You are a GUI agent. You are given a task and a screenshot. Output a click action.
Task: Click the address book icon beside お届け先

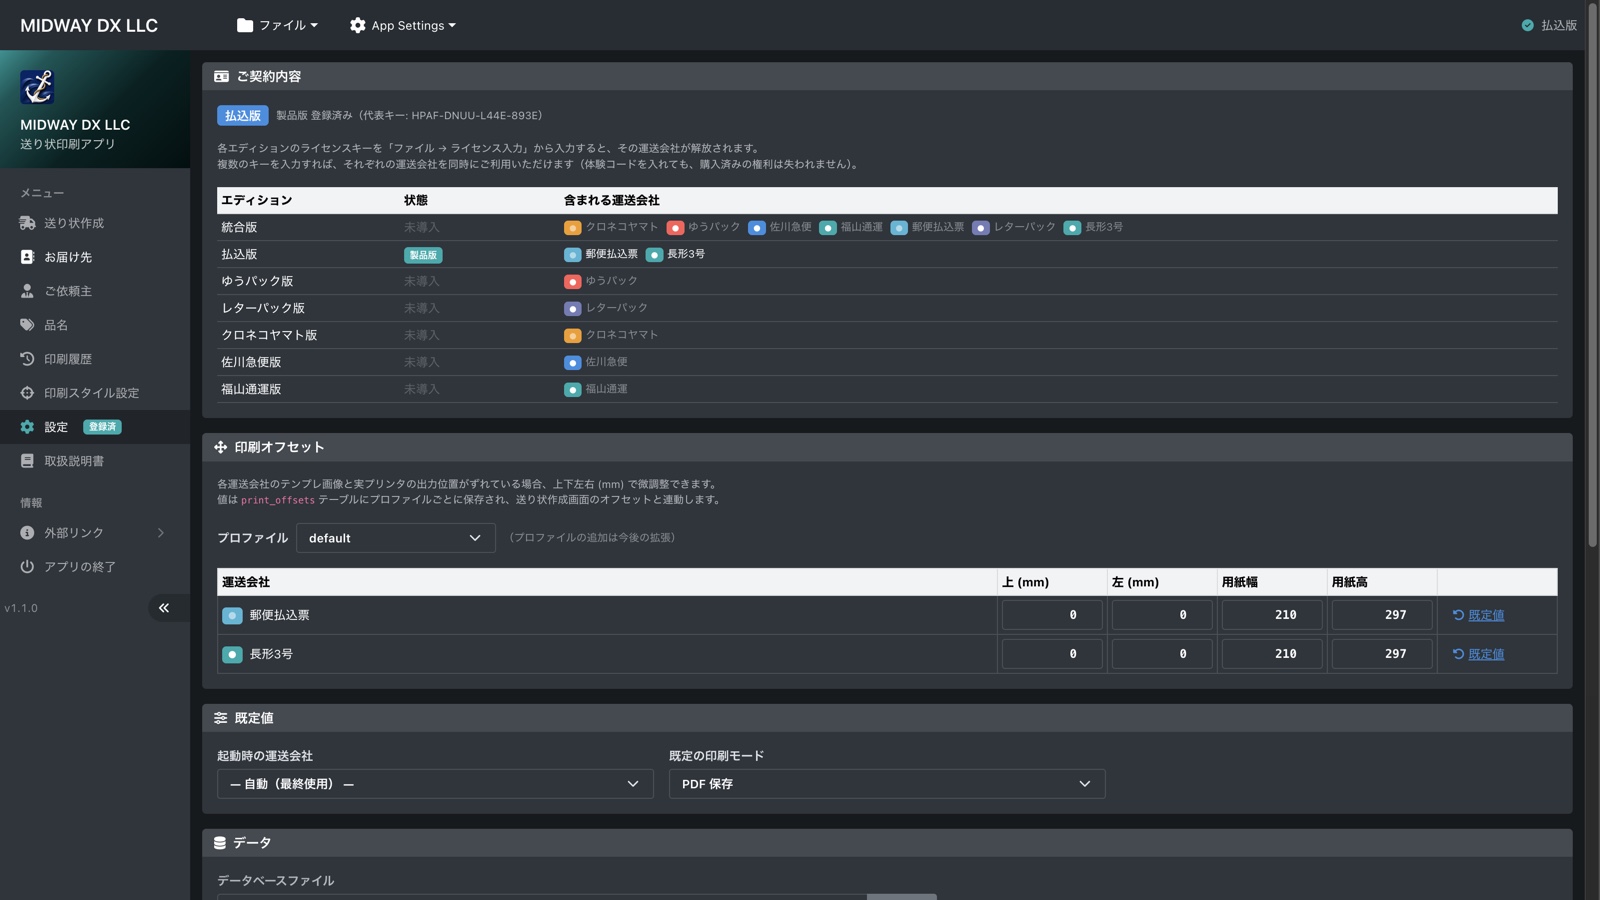(x=27, y=257)
